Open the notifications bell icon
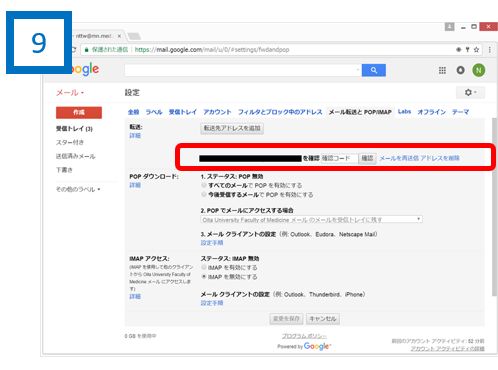498x370 pixels. point(460,70)
